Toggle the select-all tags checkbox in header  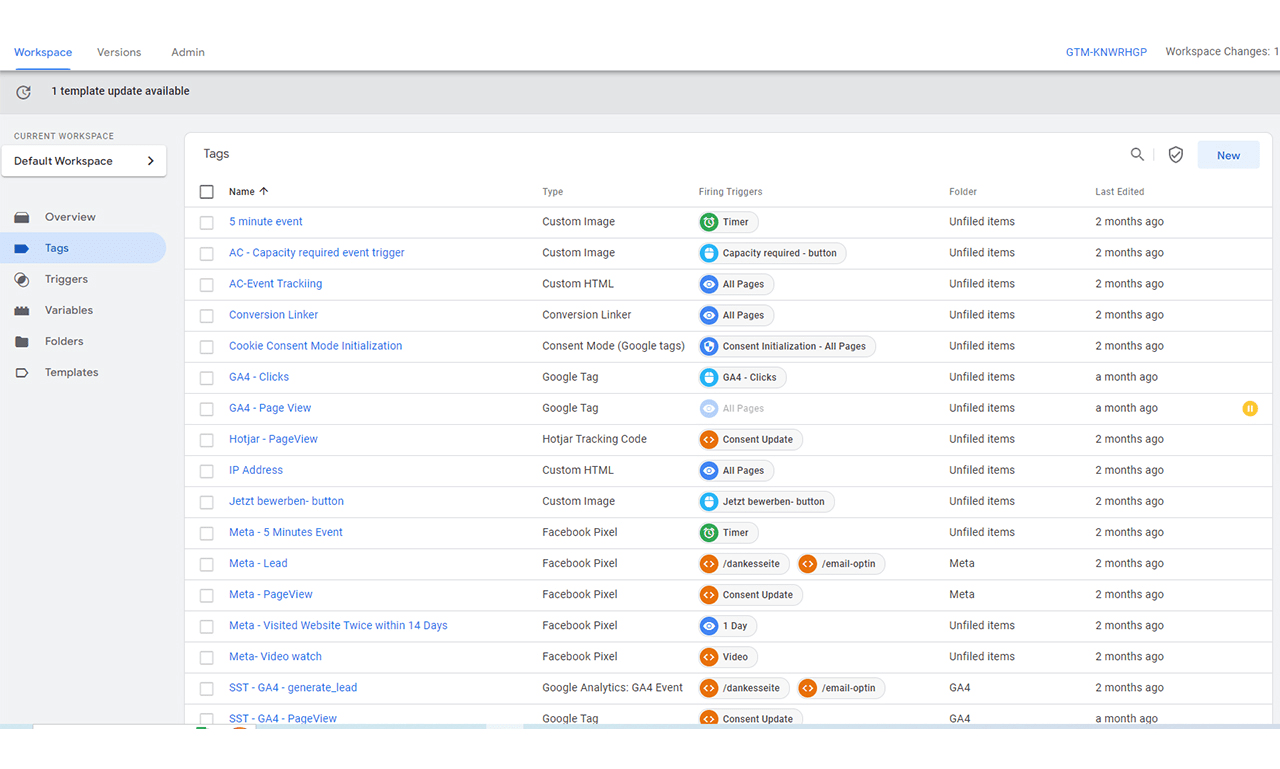pyautogui.click(x=207, y=192)
